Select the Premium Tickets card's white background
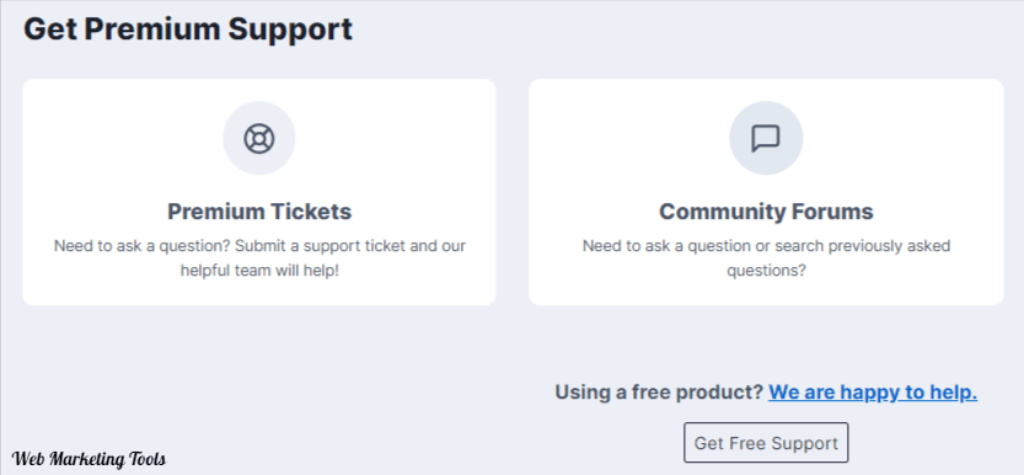The width and height of the screenshot is (1024, 475). [259, 192]
